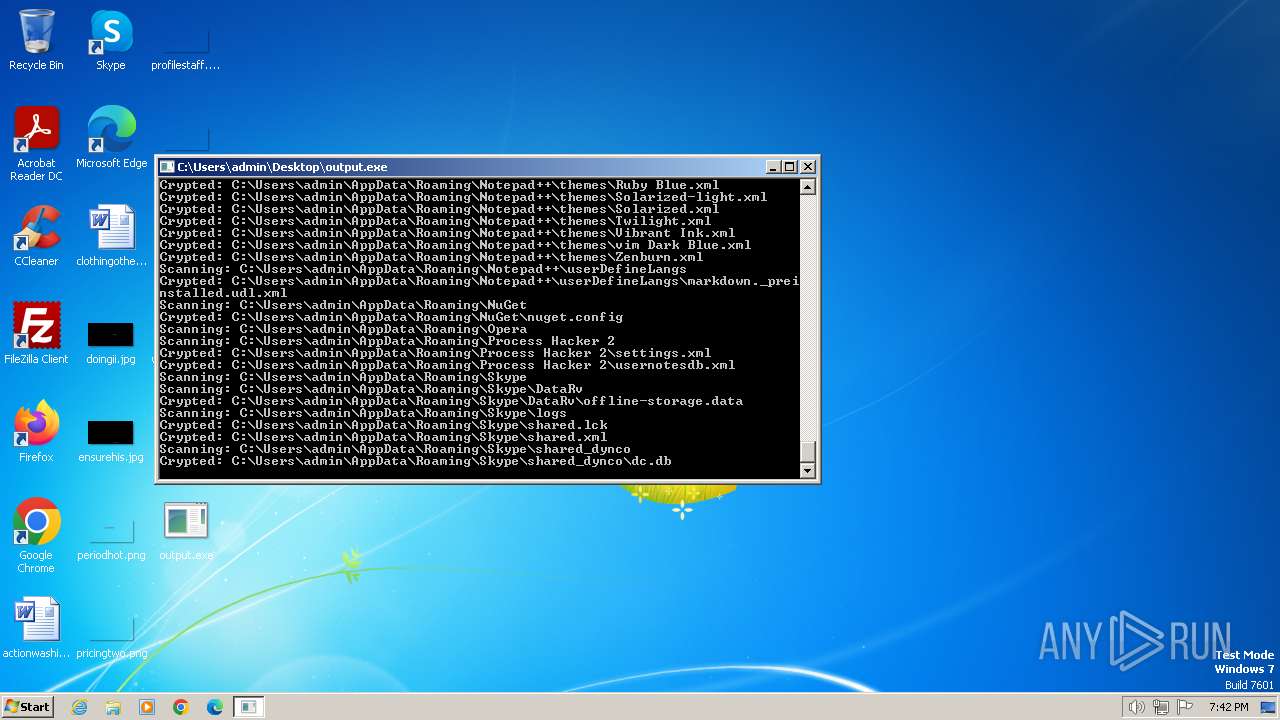
Task: Minimize the output.exe console window
Action: [772, 167]
